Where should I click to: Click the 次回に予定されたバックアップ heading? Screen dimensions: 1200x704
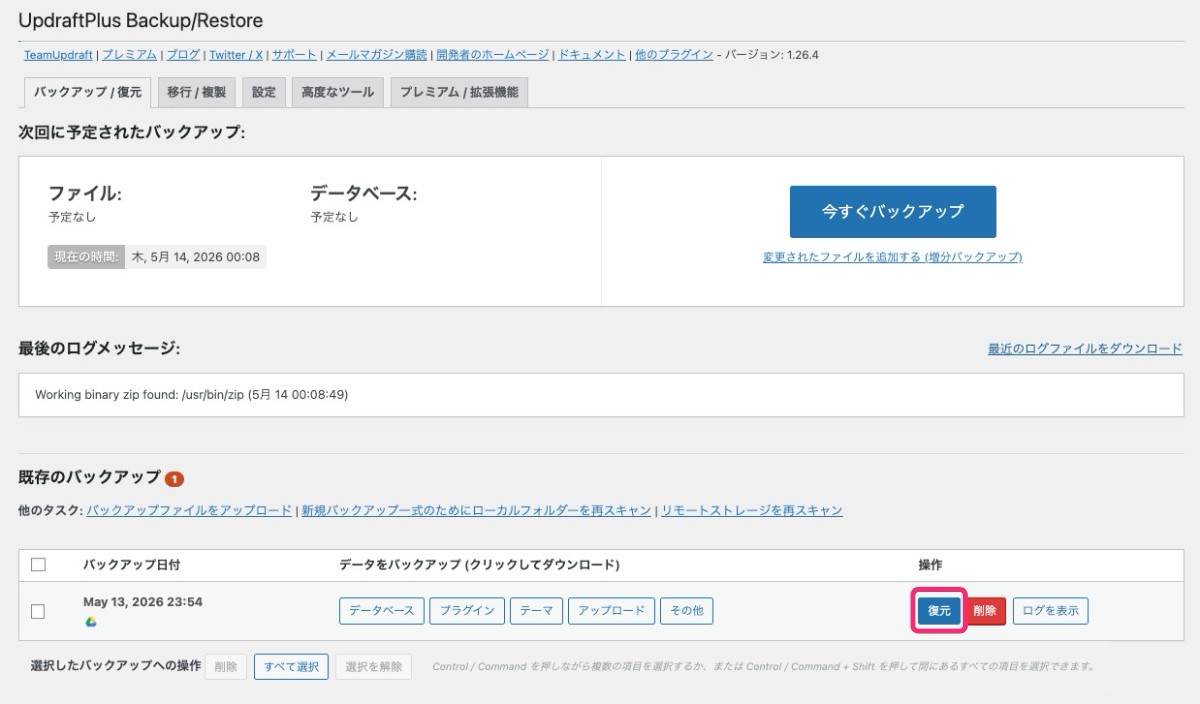pos(132,131)
